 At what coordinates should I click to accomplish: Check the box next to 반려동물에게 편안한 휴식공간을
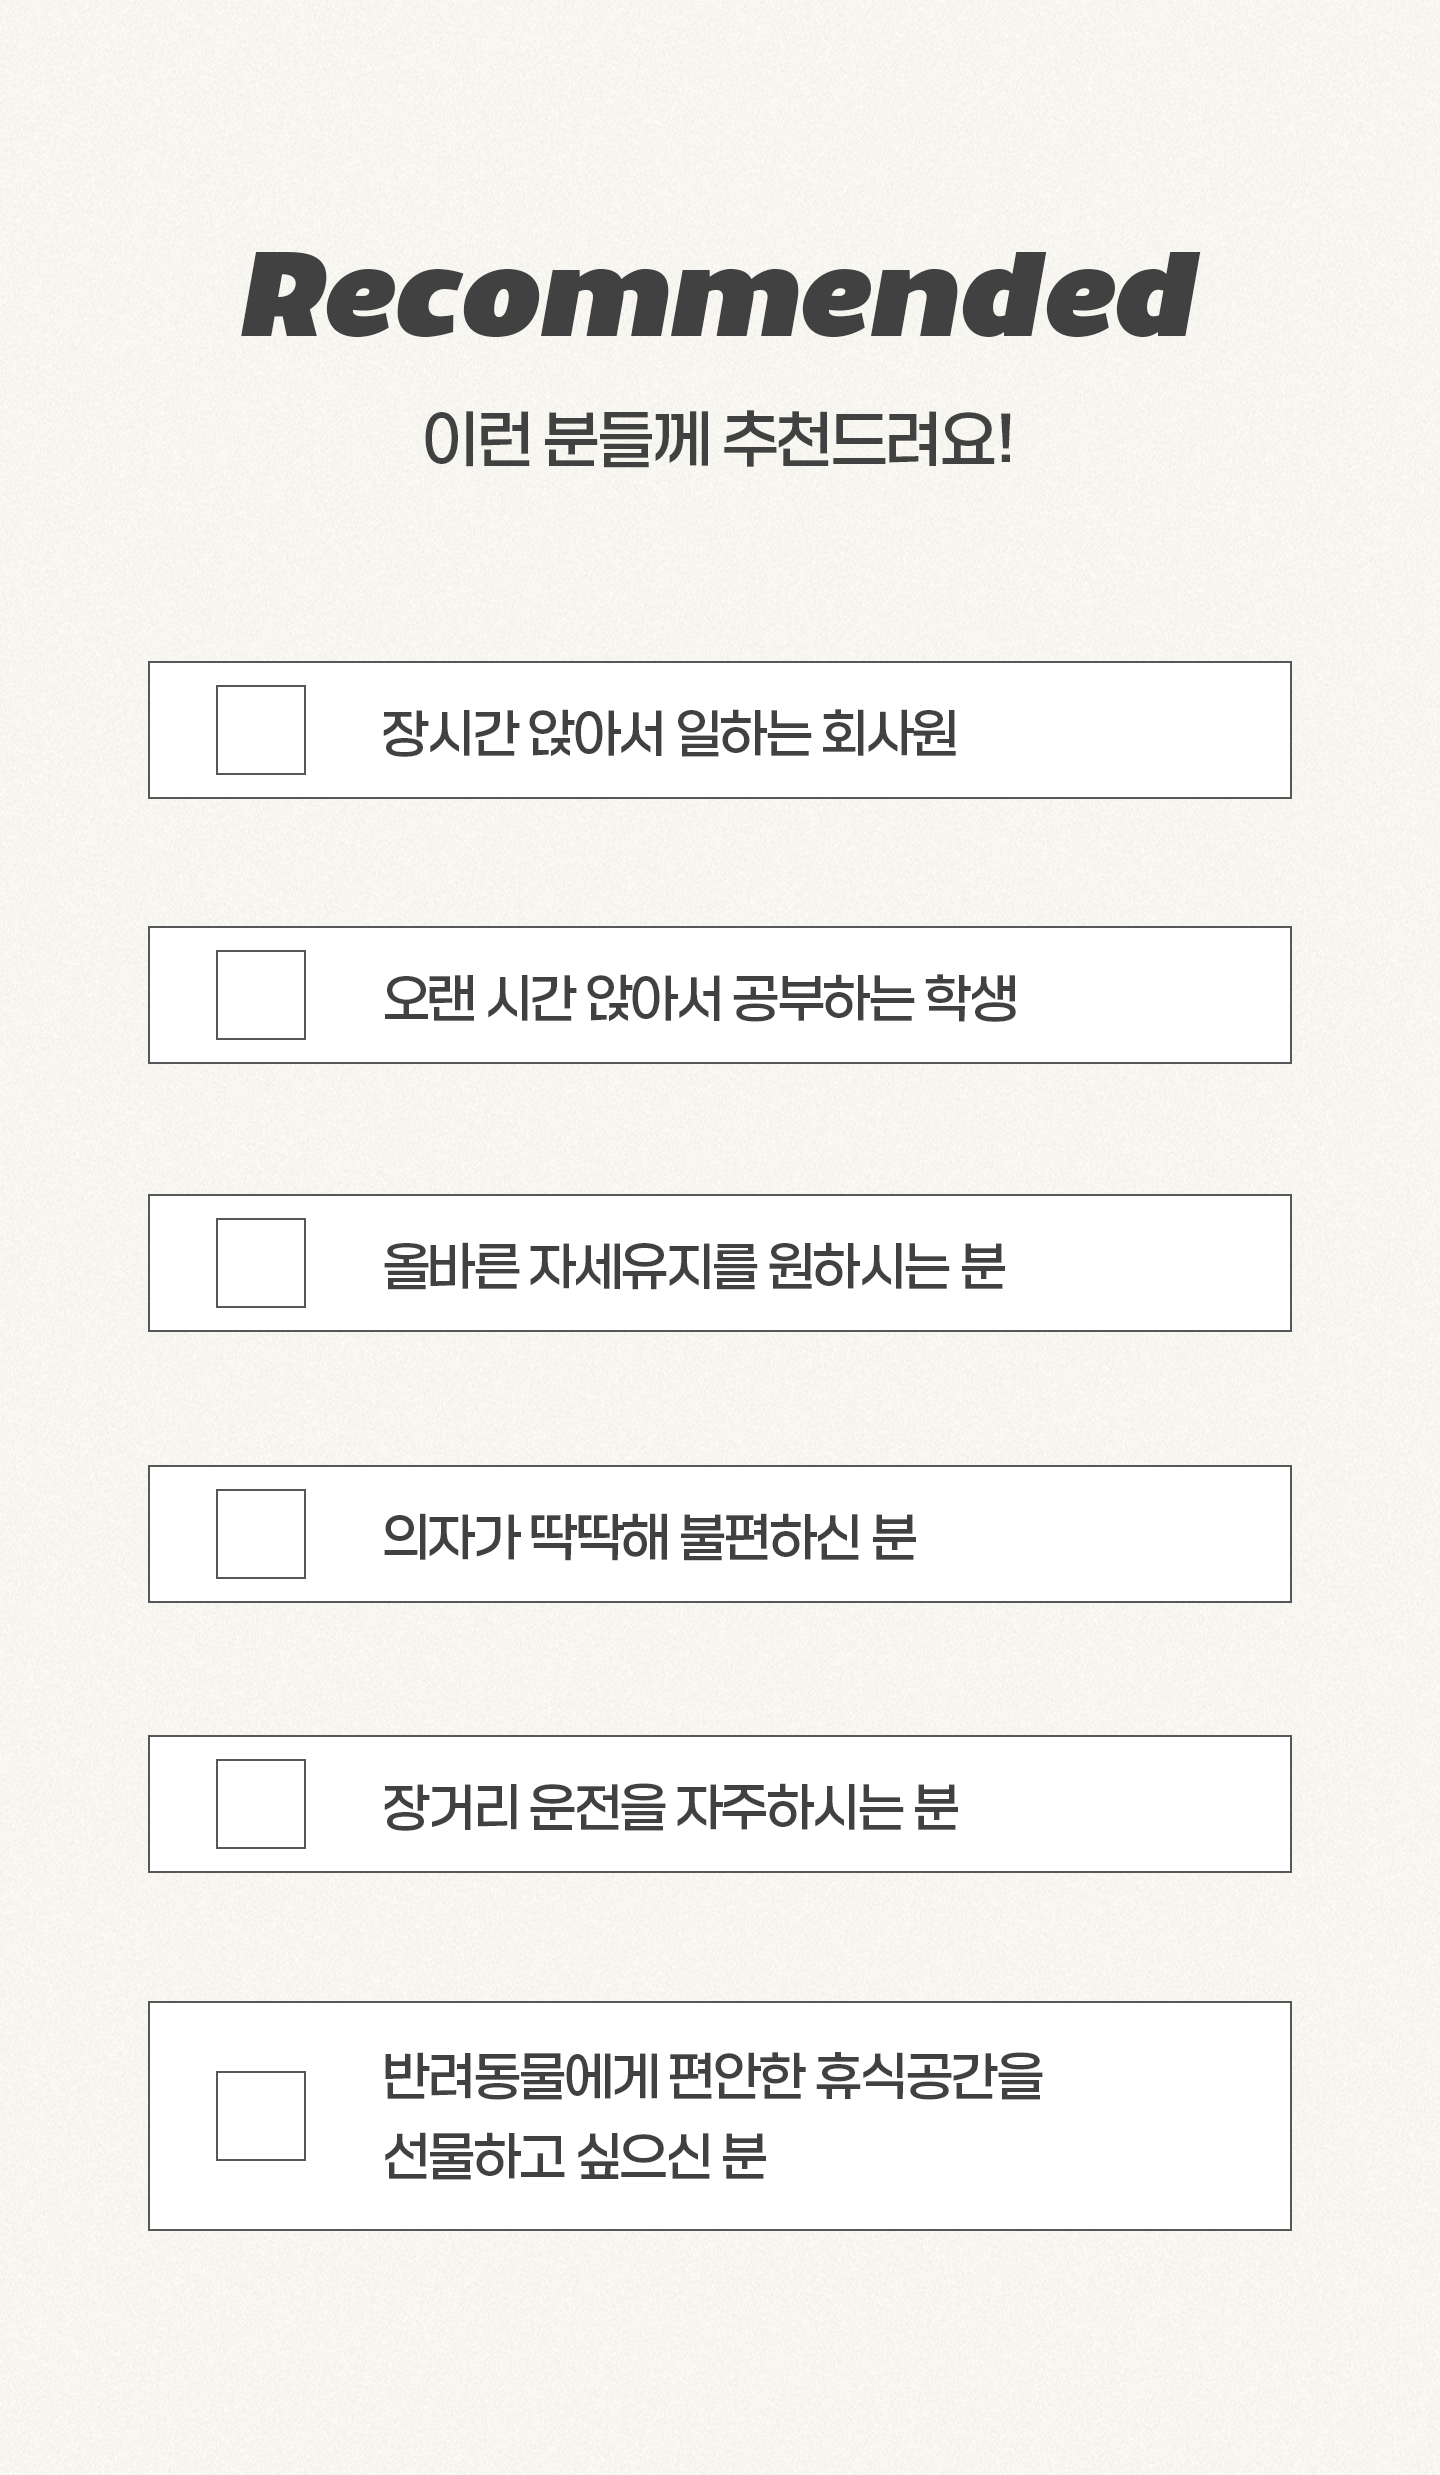261,2116
